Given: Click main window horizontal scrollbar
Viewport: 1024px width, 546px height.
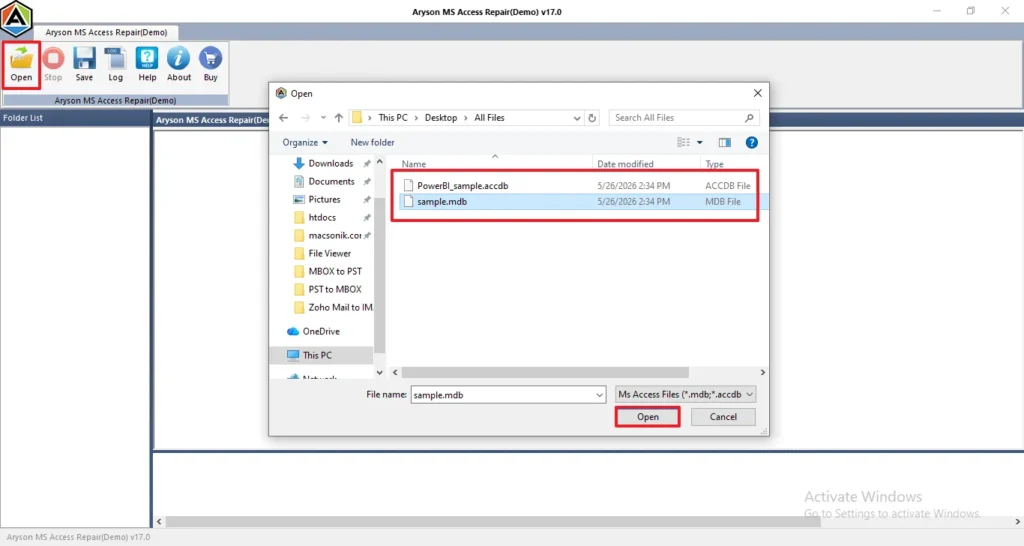Looking at the screenshot, I should [x=493, y=522].
